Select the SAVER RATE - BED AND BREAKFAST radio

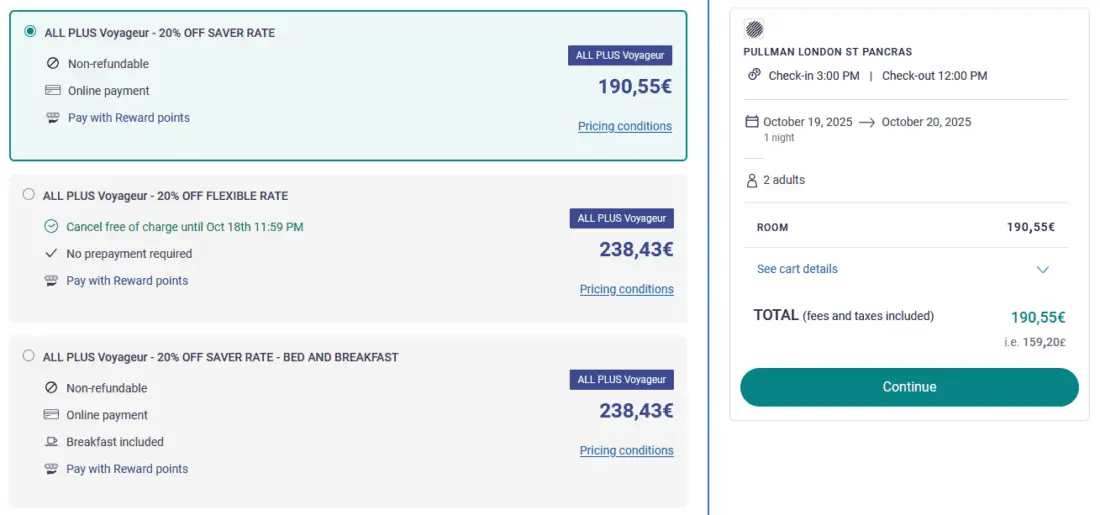pyautogui.click(x=28, y=356)
